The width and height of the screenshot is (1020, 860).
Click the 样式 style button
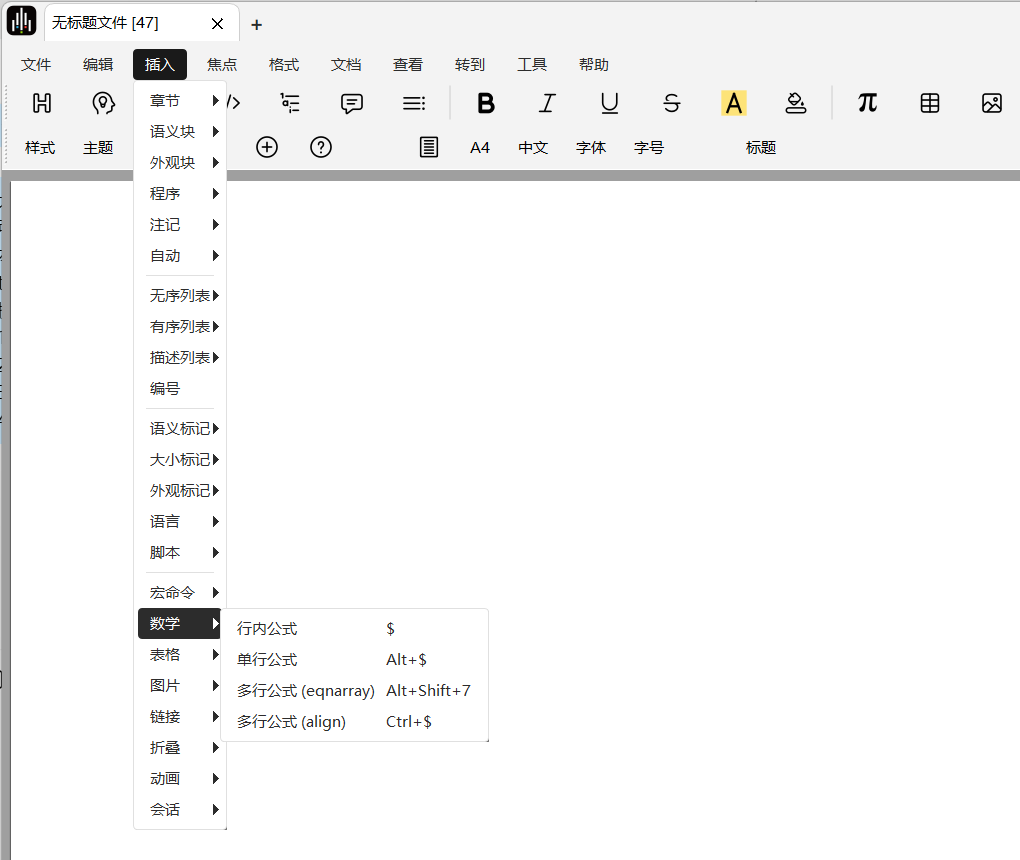tap(40, 147)
